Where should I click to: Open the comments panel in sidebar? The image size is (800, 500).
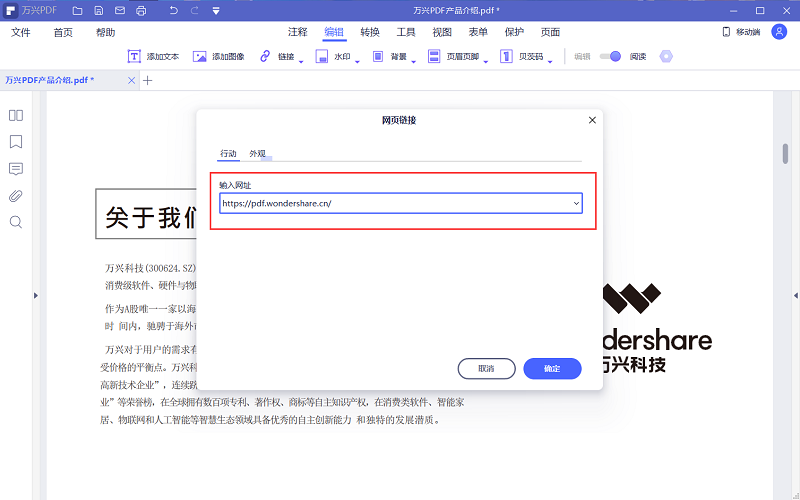click(16, 169)
